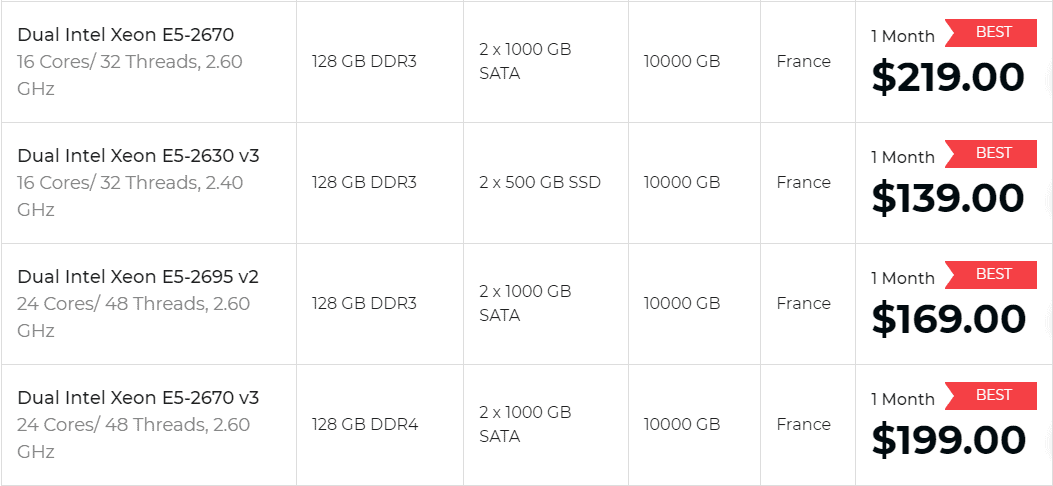This screenshot has height=486, width=1053.
Task: Click 24 Cores/ 48 Threads under E5-2670 v3
Action: click(x=111, y=424)
